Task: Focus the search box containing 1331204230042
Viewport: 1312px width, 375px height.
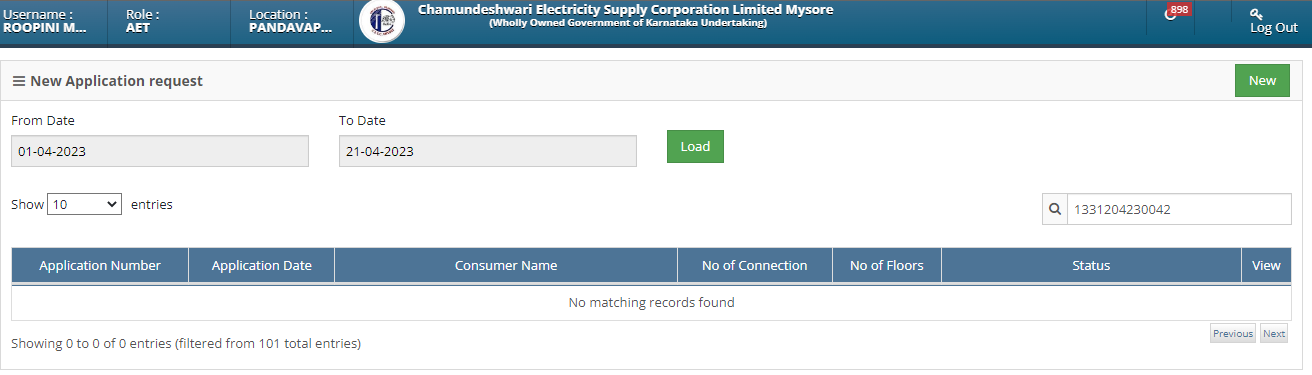Action: [x=1179, y=210]
